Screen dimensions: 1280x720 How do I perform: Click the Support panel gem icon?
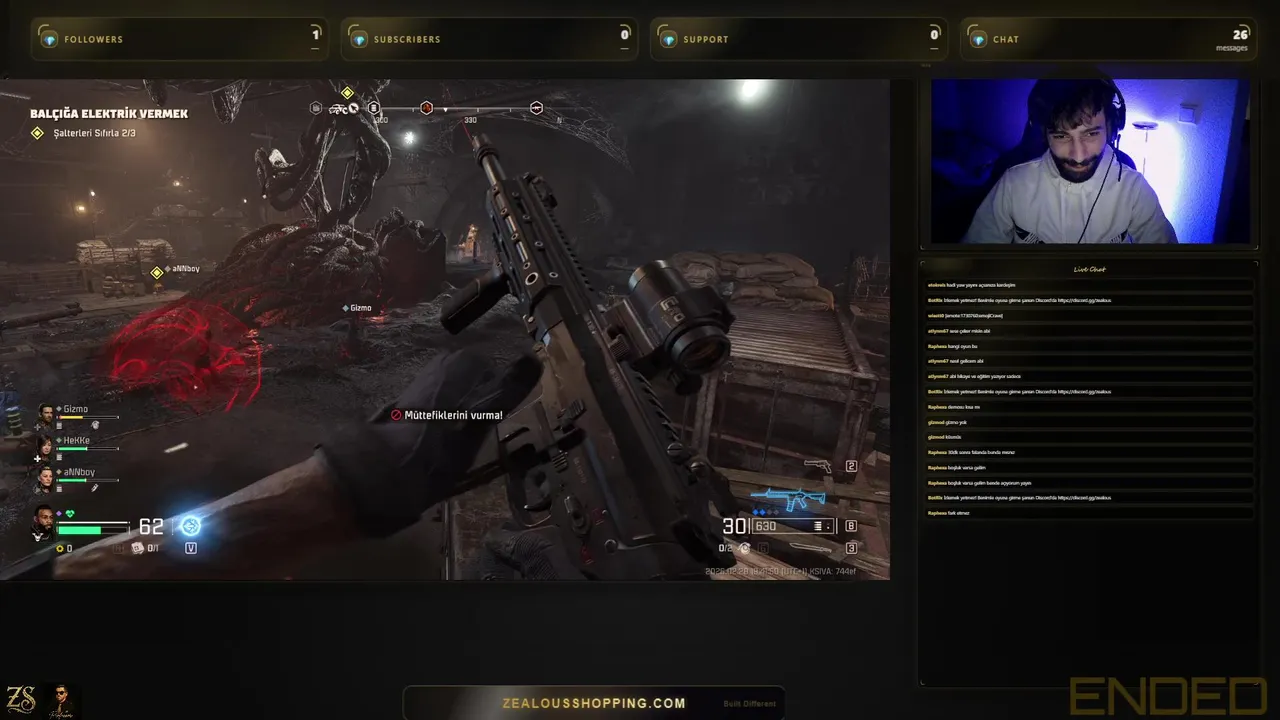coord(668,39)
